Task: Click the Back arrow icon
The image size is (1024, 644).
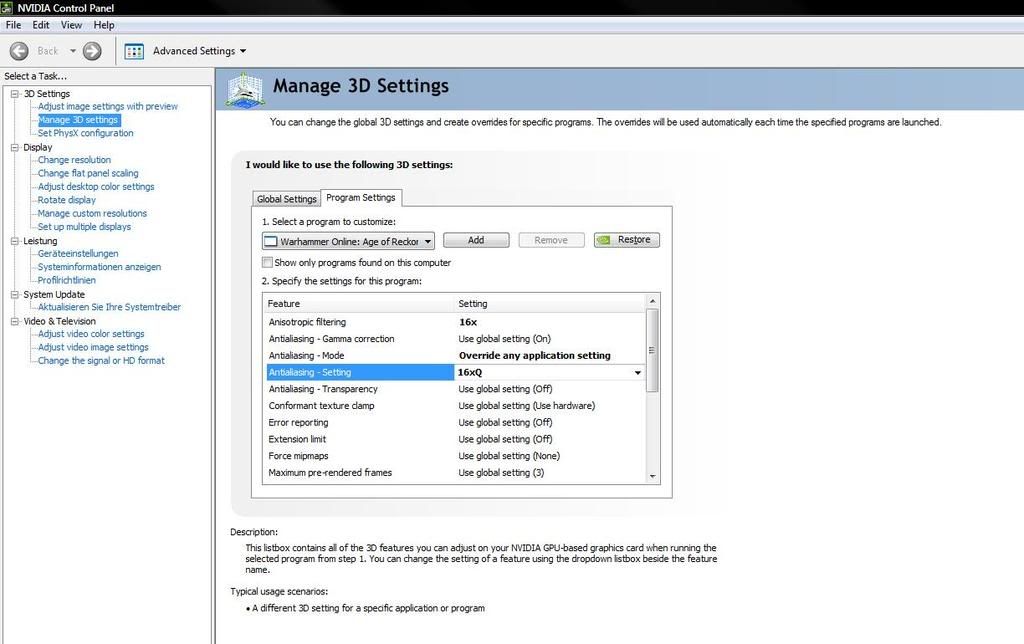Action: coord(19,51)
